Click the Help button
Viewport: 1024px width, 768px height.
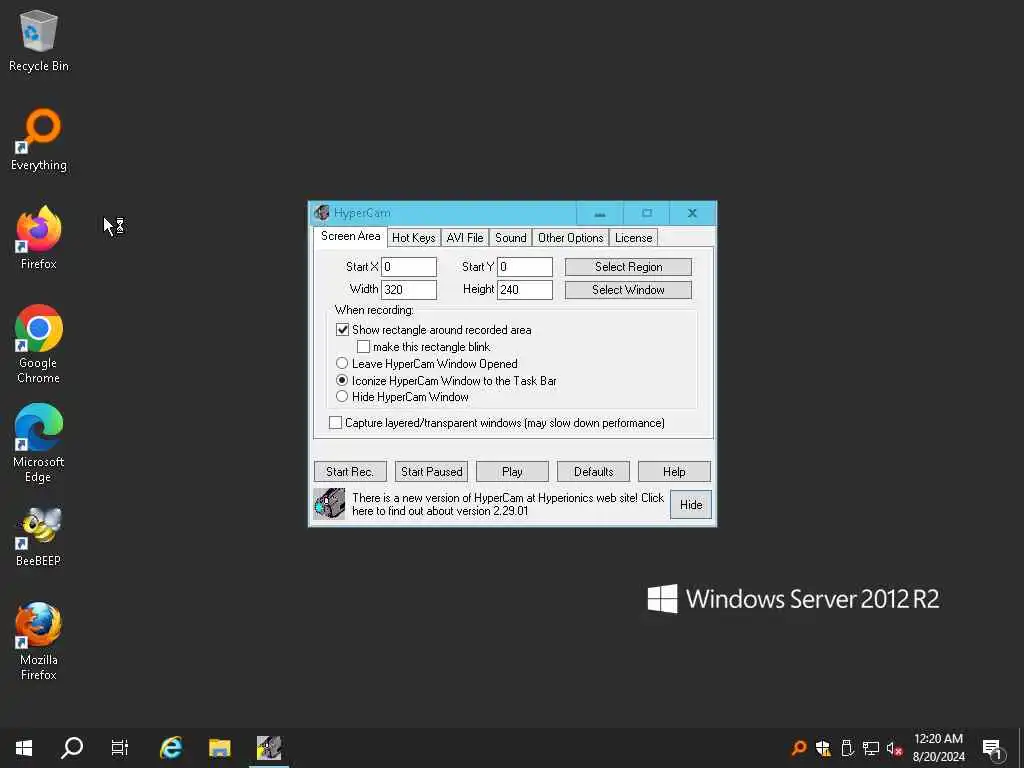(x=674, y=472)
